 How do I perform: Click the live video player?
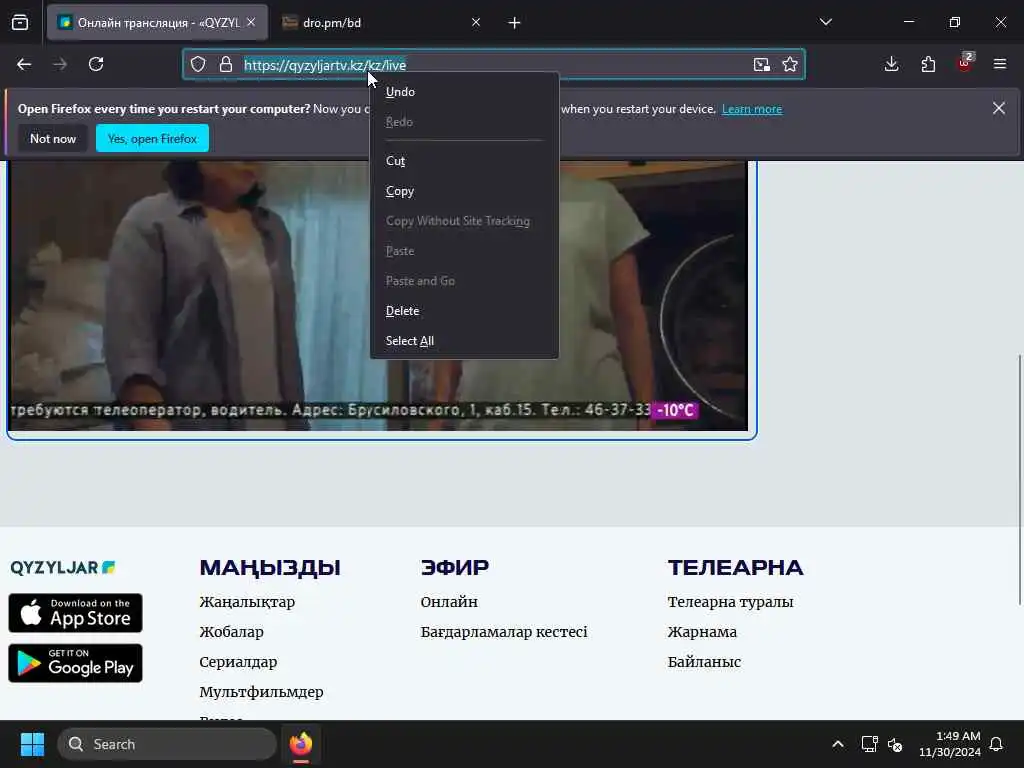pos(379,296)
